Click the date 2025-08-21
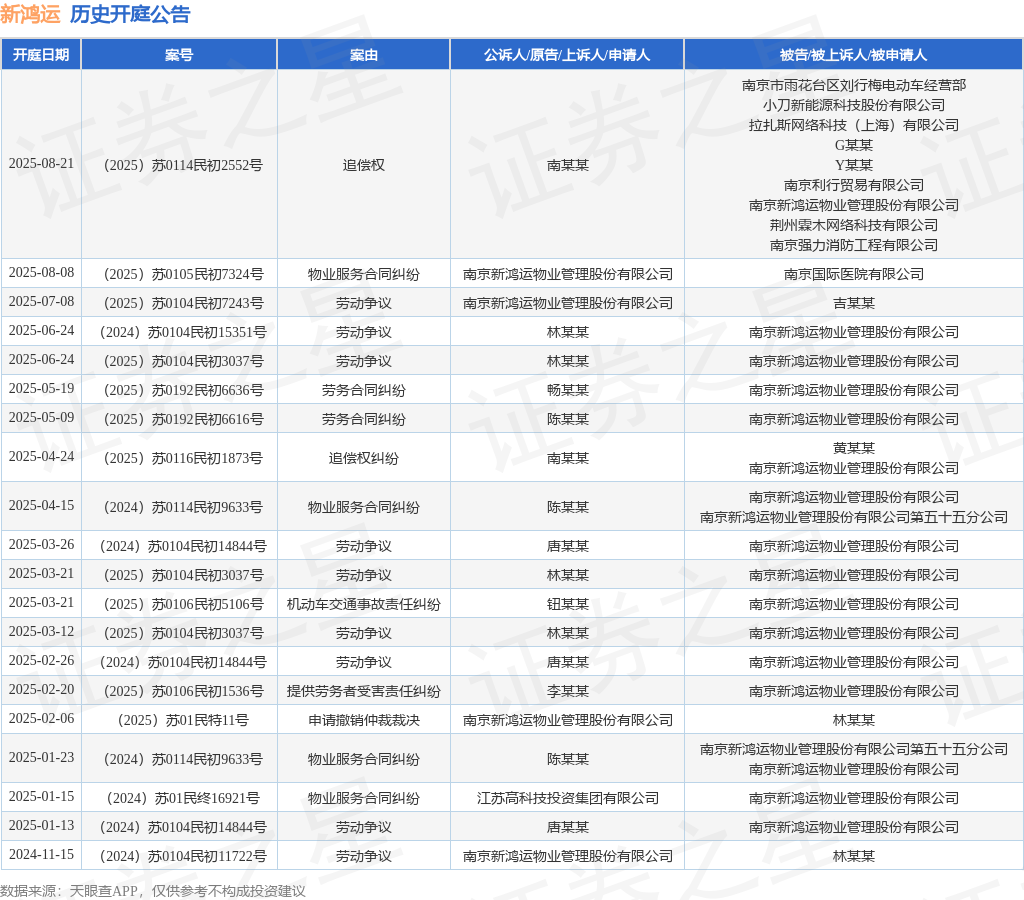 41,164
